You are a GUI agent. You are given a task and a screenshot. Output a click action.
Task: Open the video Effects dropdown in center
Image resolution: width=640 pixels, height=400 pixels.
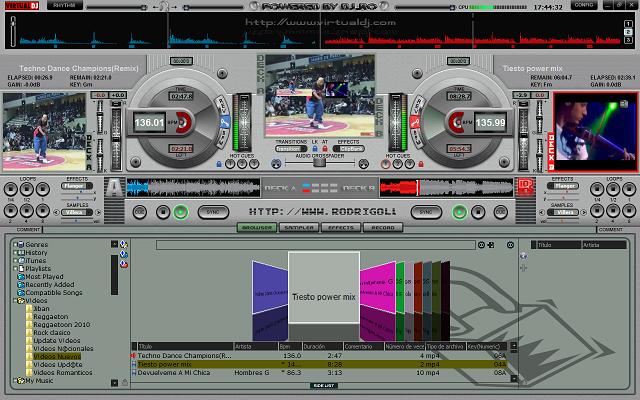(x=348, y=149)
